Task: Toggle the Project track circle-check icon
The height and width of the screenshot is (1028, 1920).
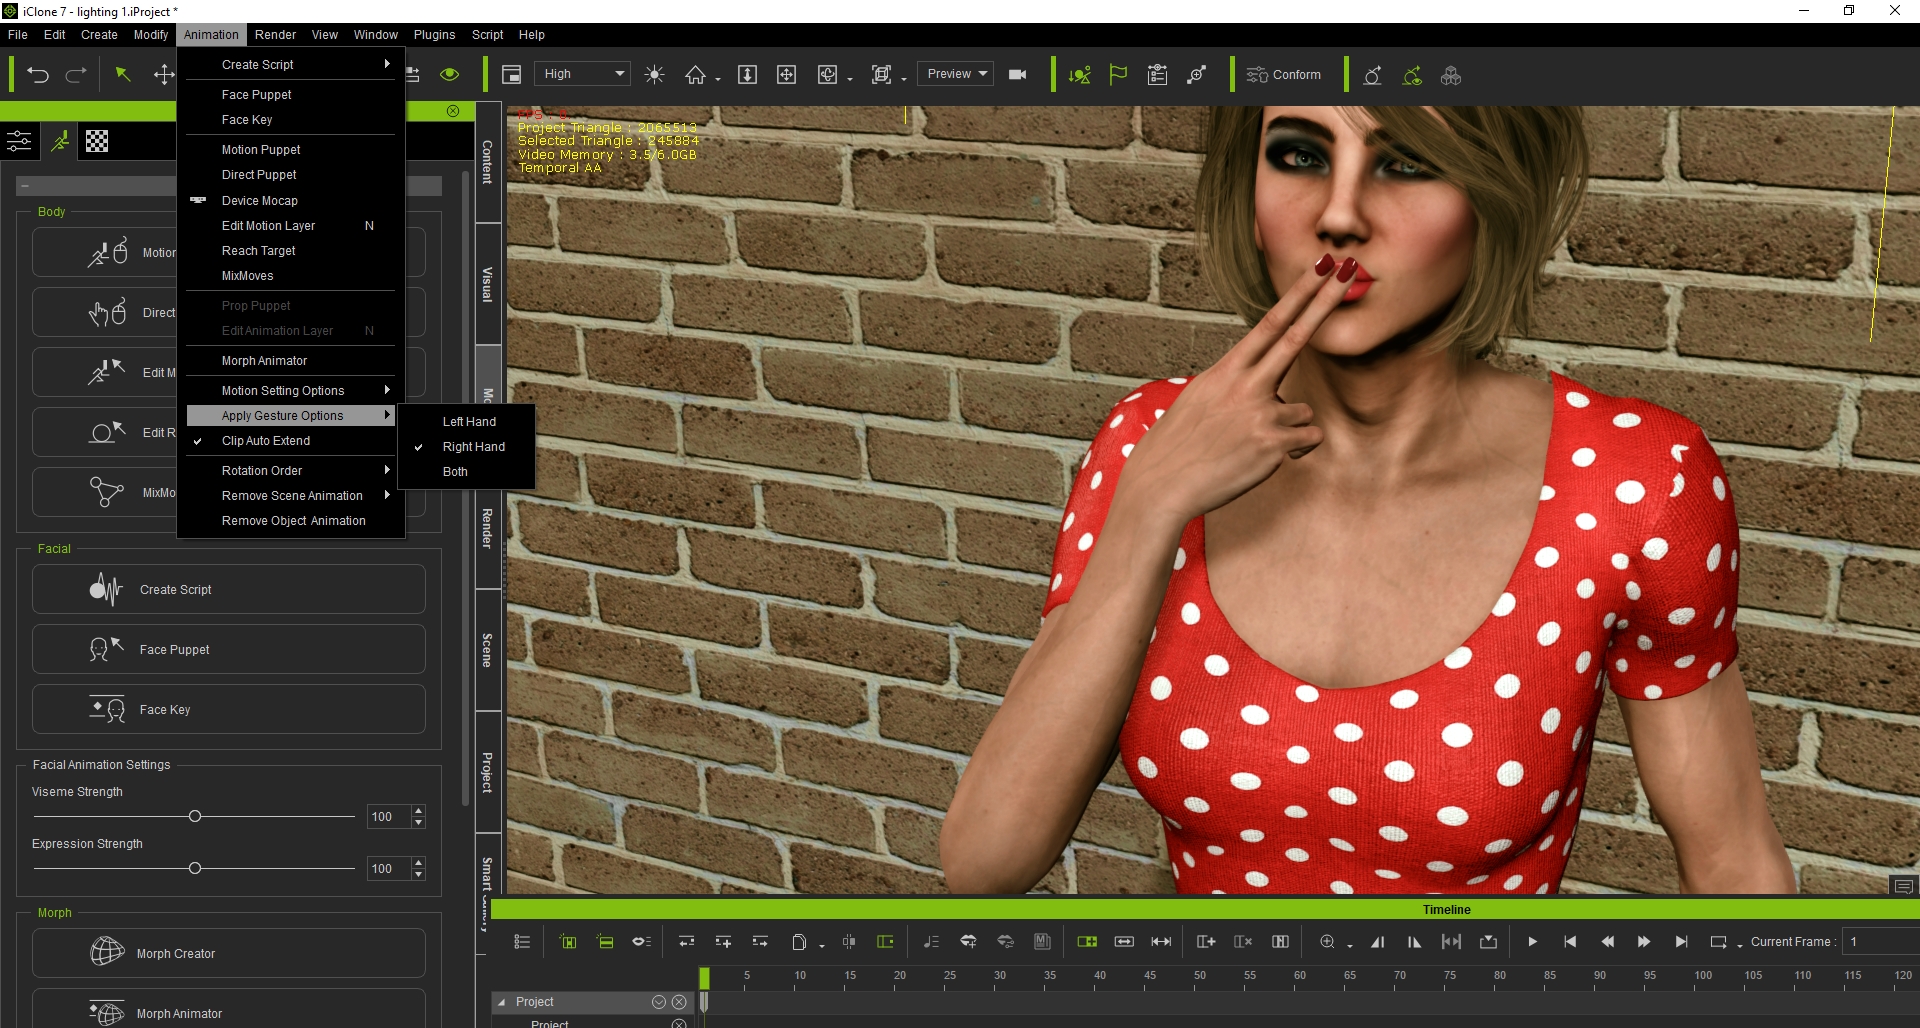Action: 659,1002
